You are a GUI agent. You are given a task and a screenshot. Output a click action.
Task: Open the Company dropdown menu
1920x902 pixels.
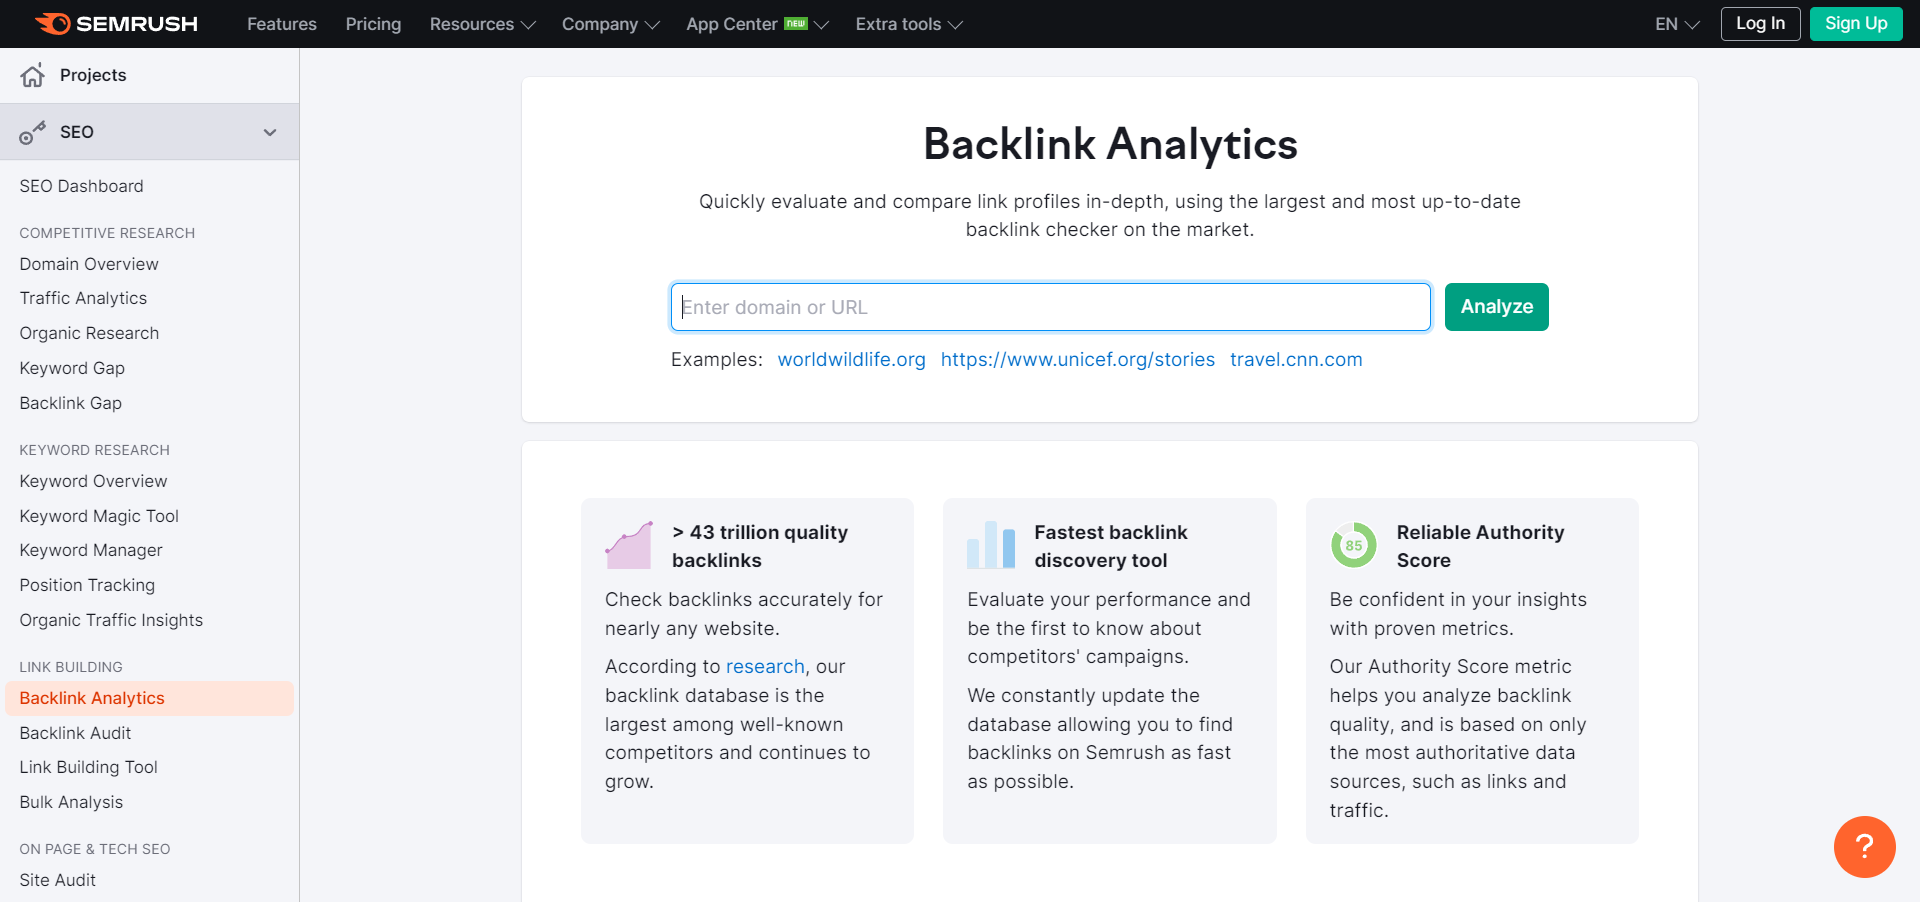point(611,24)
